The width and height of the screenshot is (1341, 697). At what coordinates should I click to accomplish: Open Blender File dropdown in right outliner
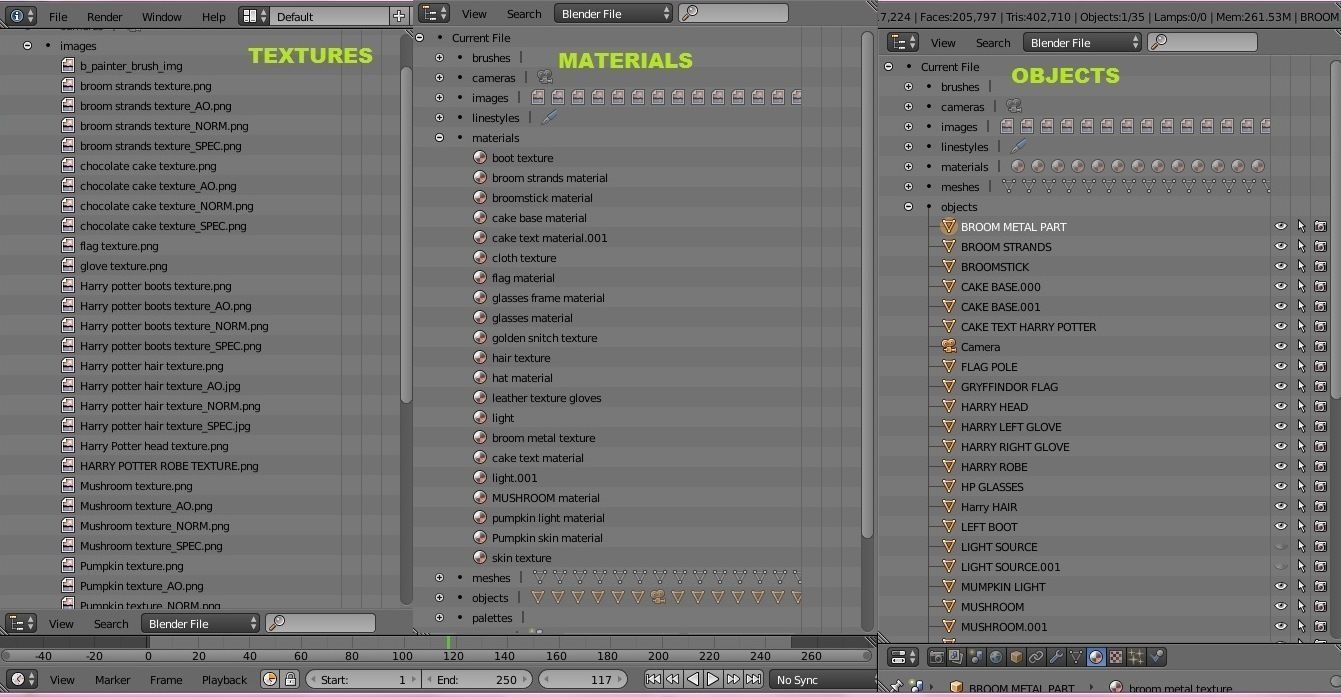coord(1082,42)
